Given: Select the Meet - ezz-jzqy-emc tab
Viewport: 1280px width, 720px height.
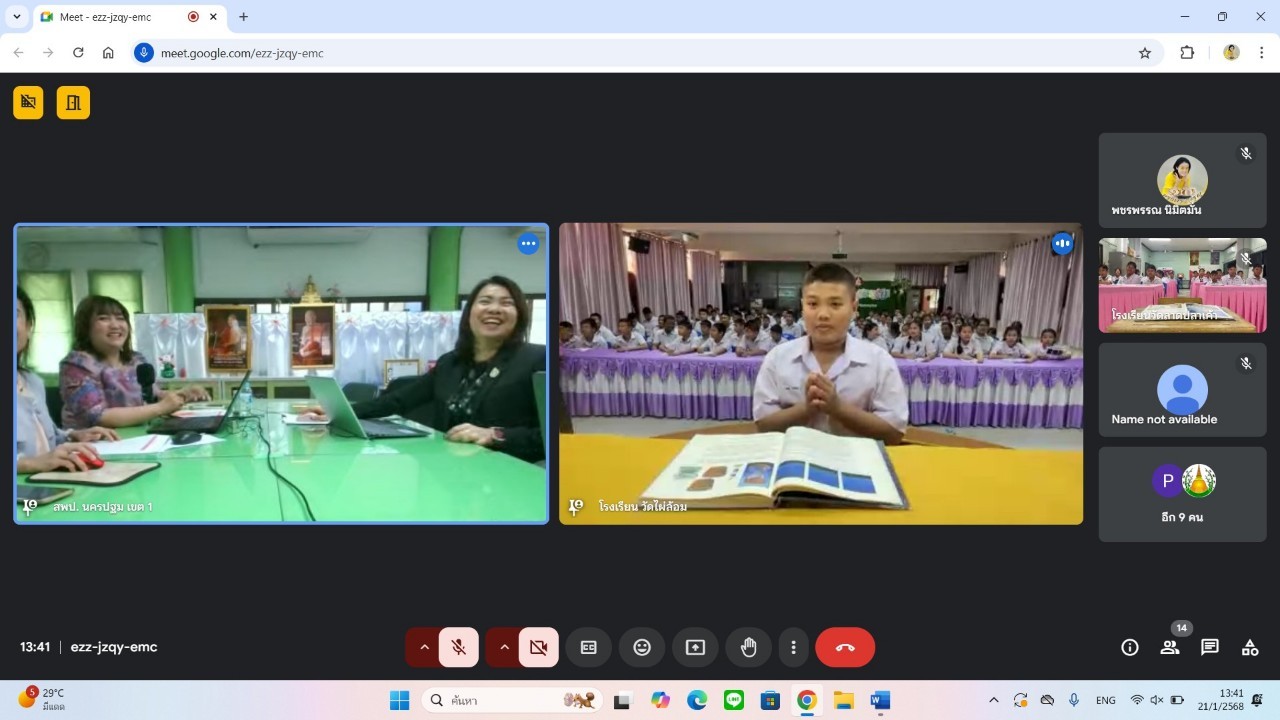Looking at the screenshot, I should pos(128,17).
